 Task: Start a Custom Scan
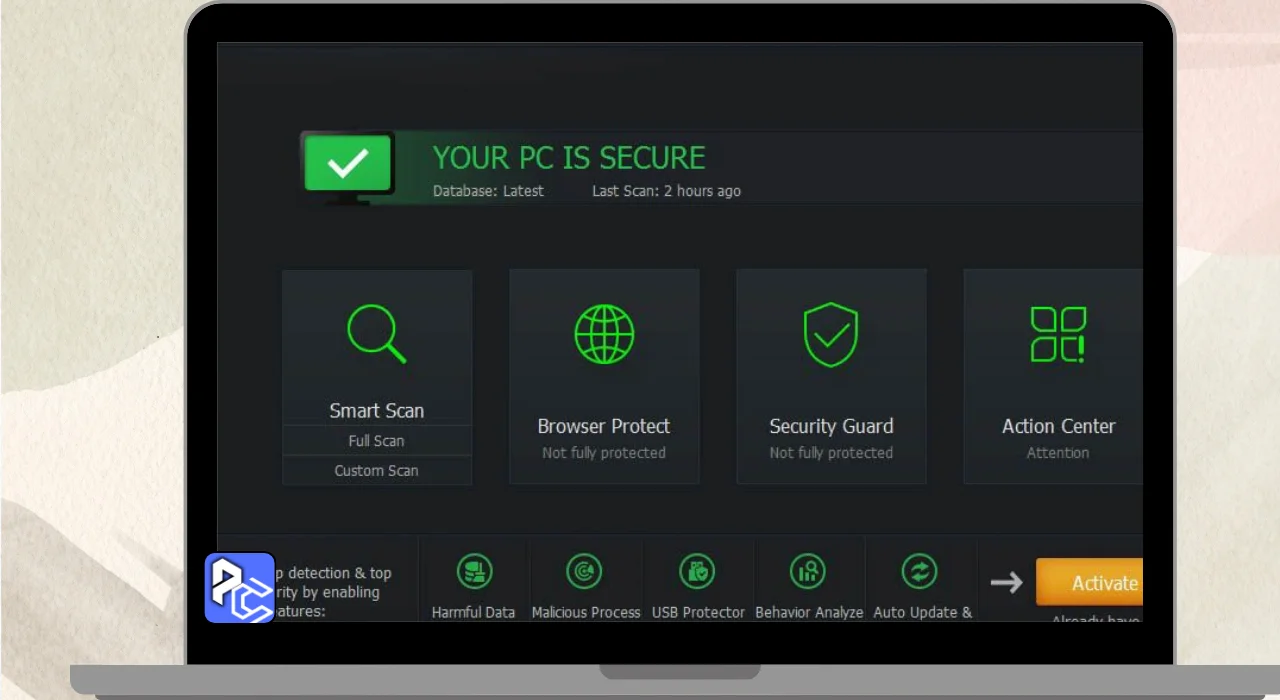[x=377, y=471]
